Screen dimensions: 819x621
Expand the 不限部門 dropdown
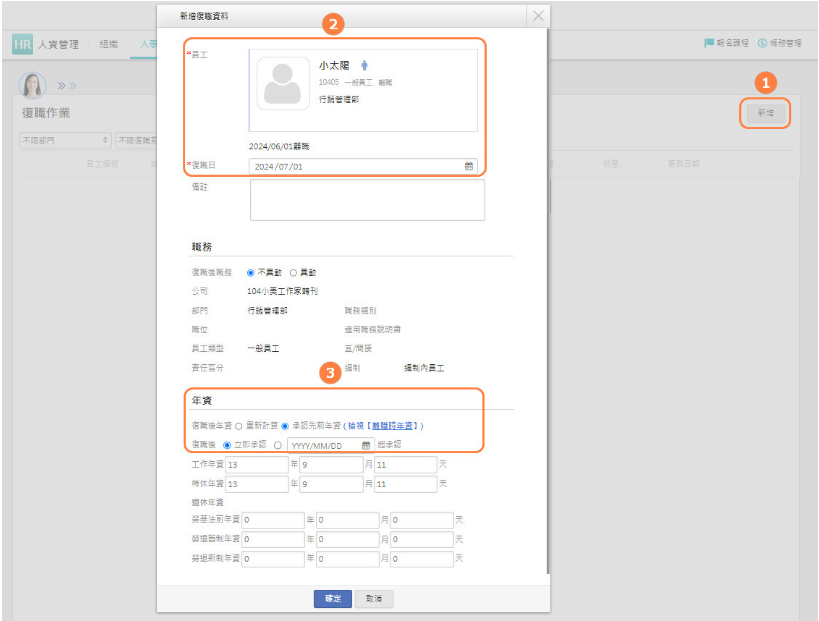click(x=65, y=140)
